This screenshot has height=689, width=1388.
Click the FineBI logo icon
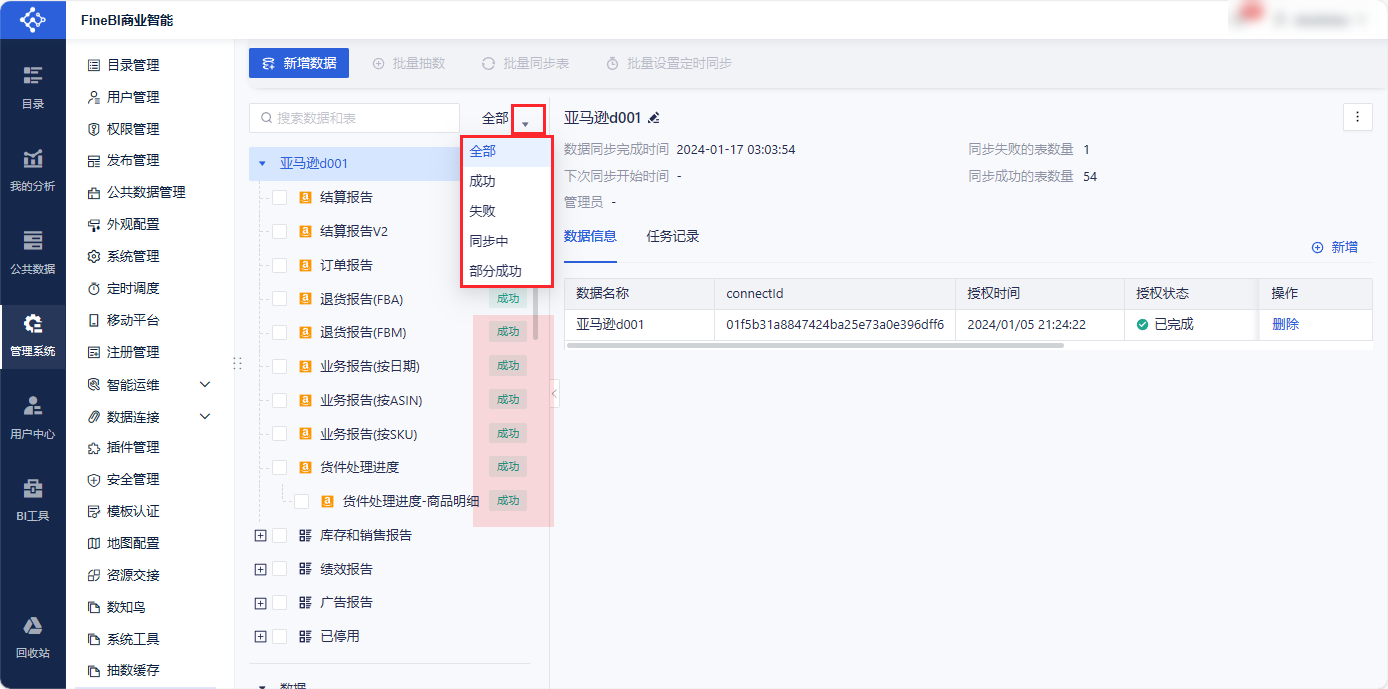pyautogui.click(x=33, y=19)
